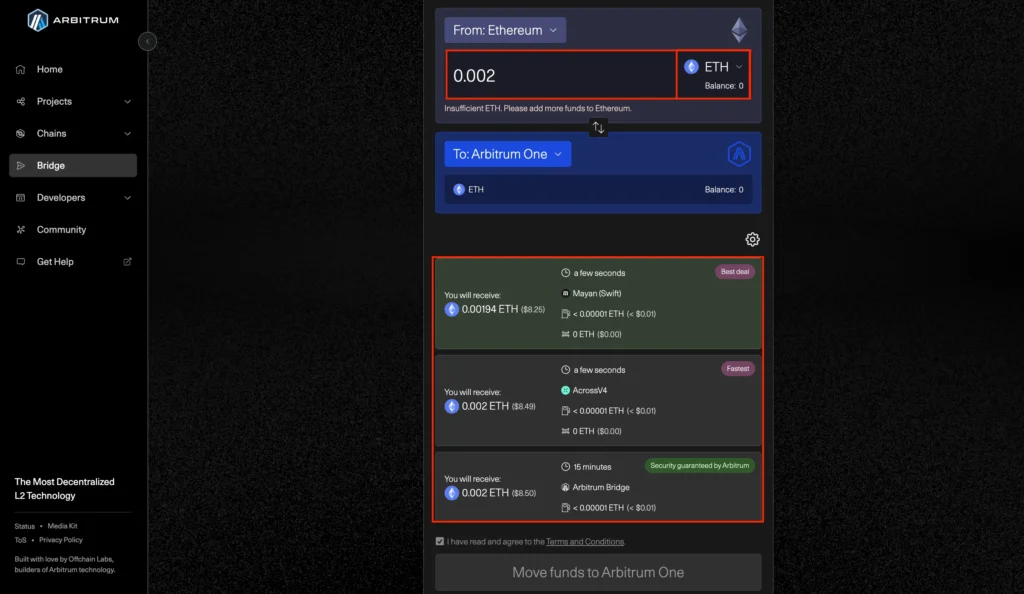The width and height of the screenshot is (1024, 594).
Task: Click the gas fee icon on the Mayan route
Action: click(x=566, y=314)
